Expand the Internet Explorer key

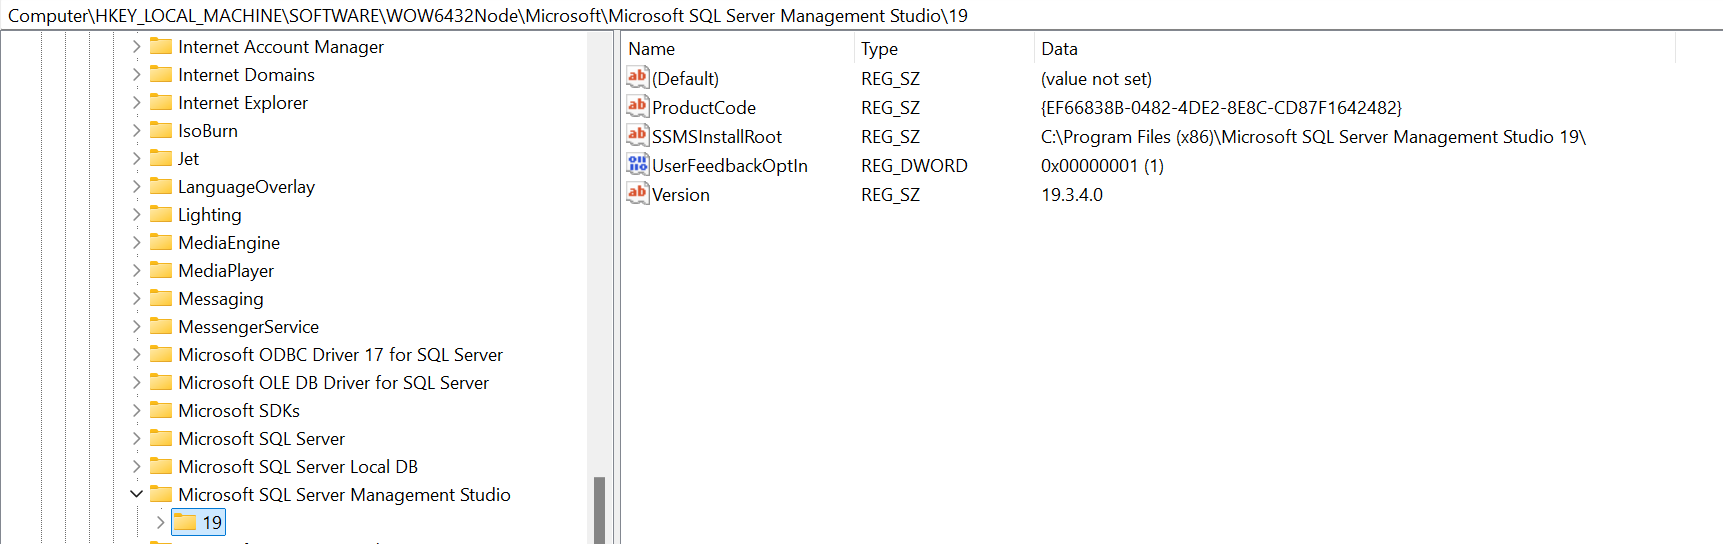pyautogui.click(x=136, y=102)
